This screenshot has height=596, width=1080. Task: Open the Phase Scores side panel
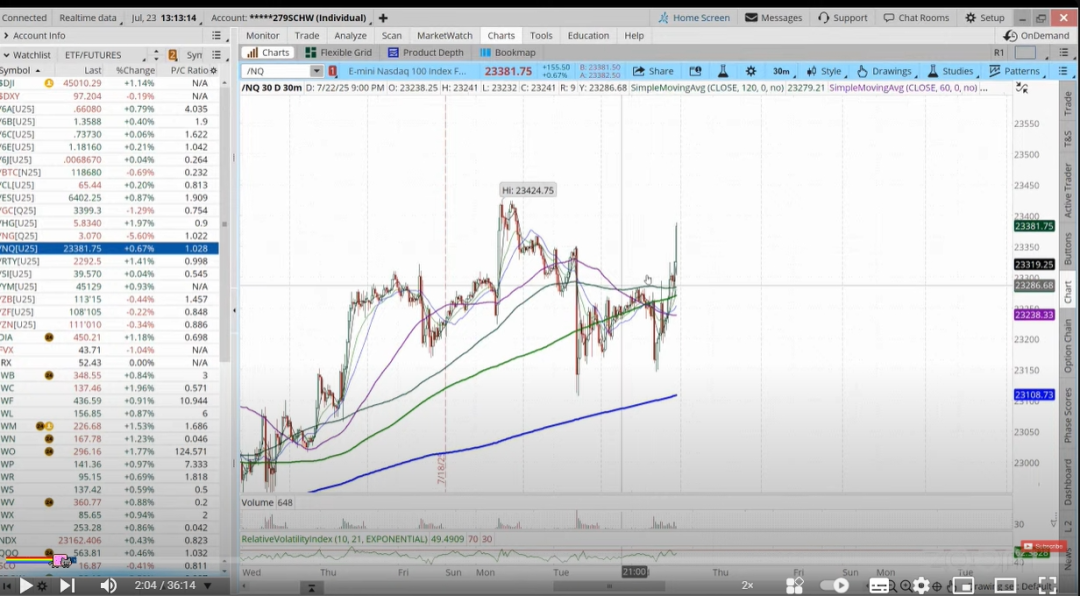pyautogui.click(x=1068, y=415)
